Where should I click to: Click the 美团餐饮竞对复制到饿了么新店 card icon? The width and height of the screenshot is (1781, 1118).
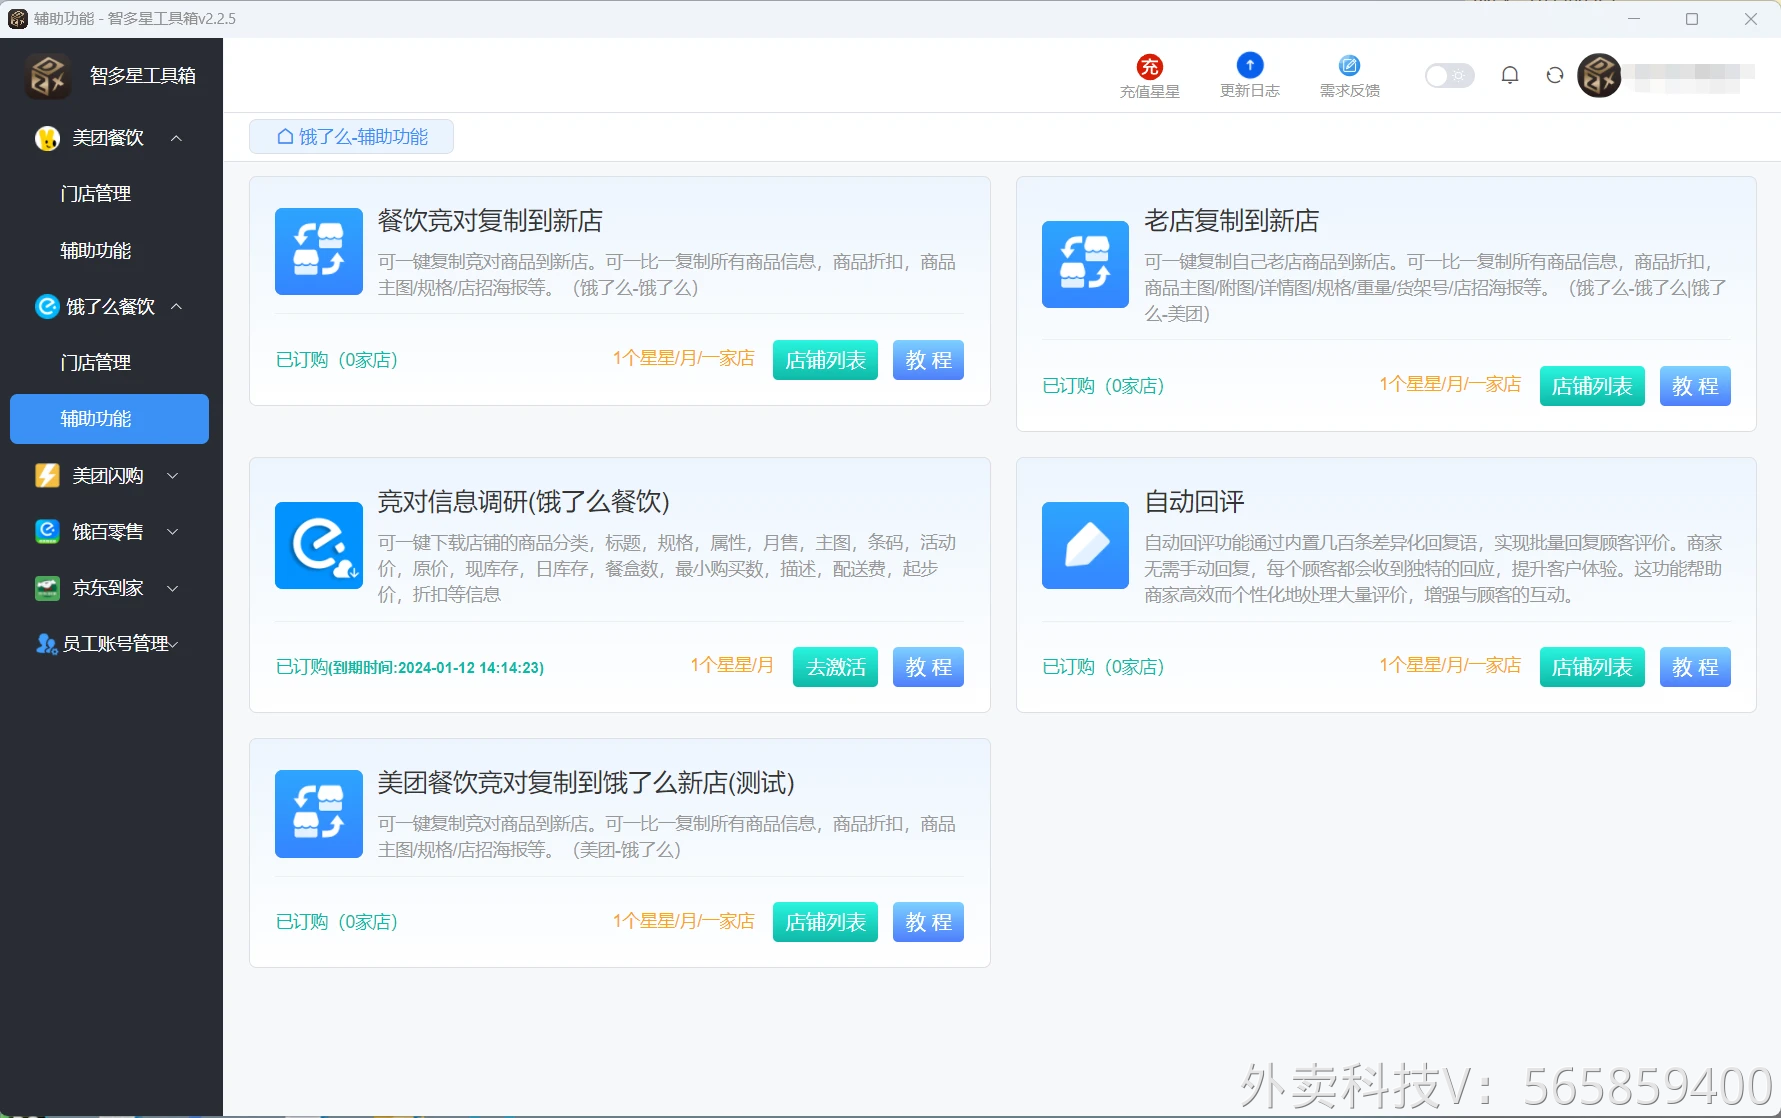[x=319, y=813]
